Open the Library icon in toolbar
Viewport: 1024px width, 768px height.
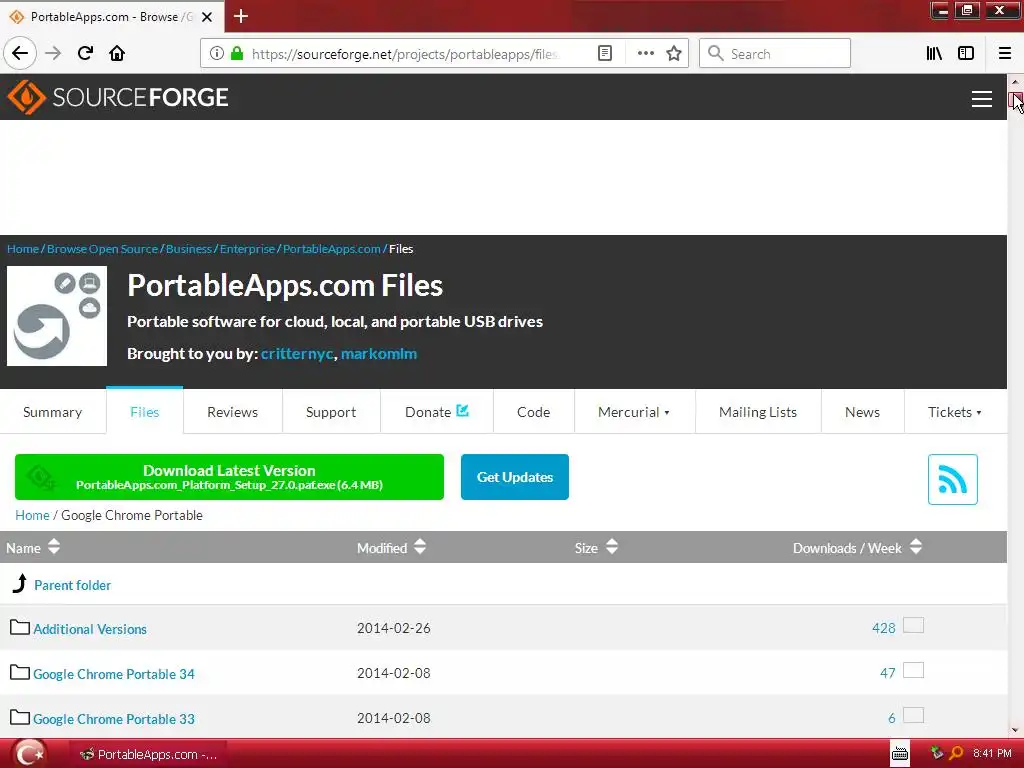[x=934, y=54]
